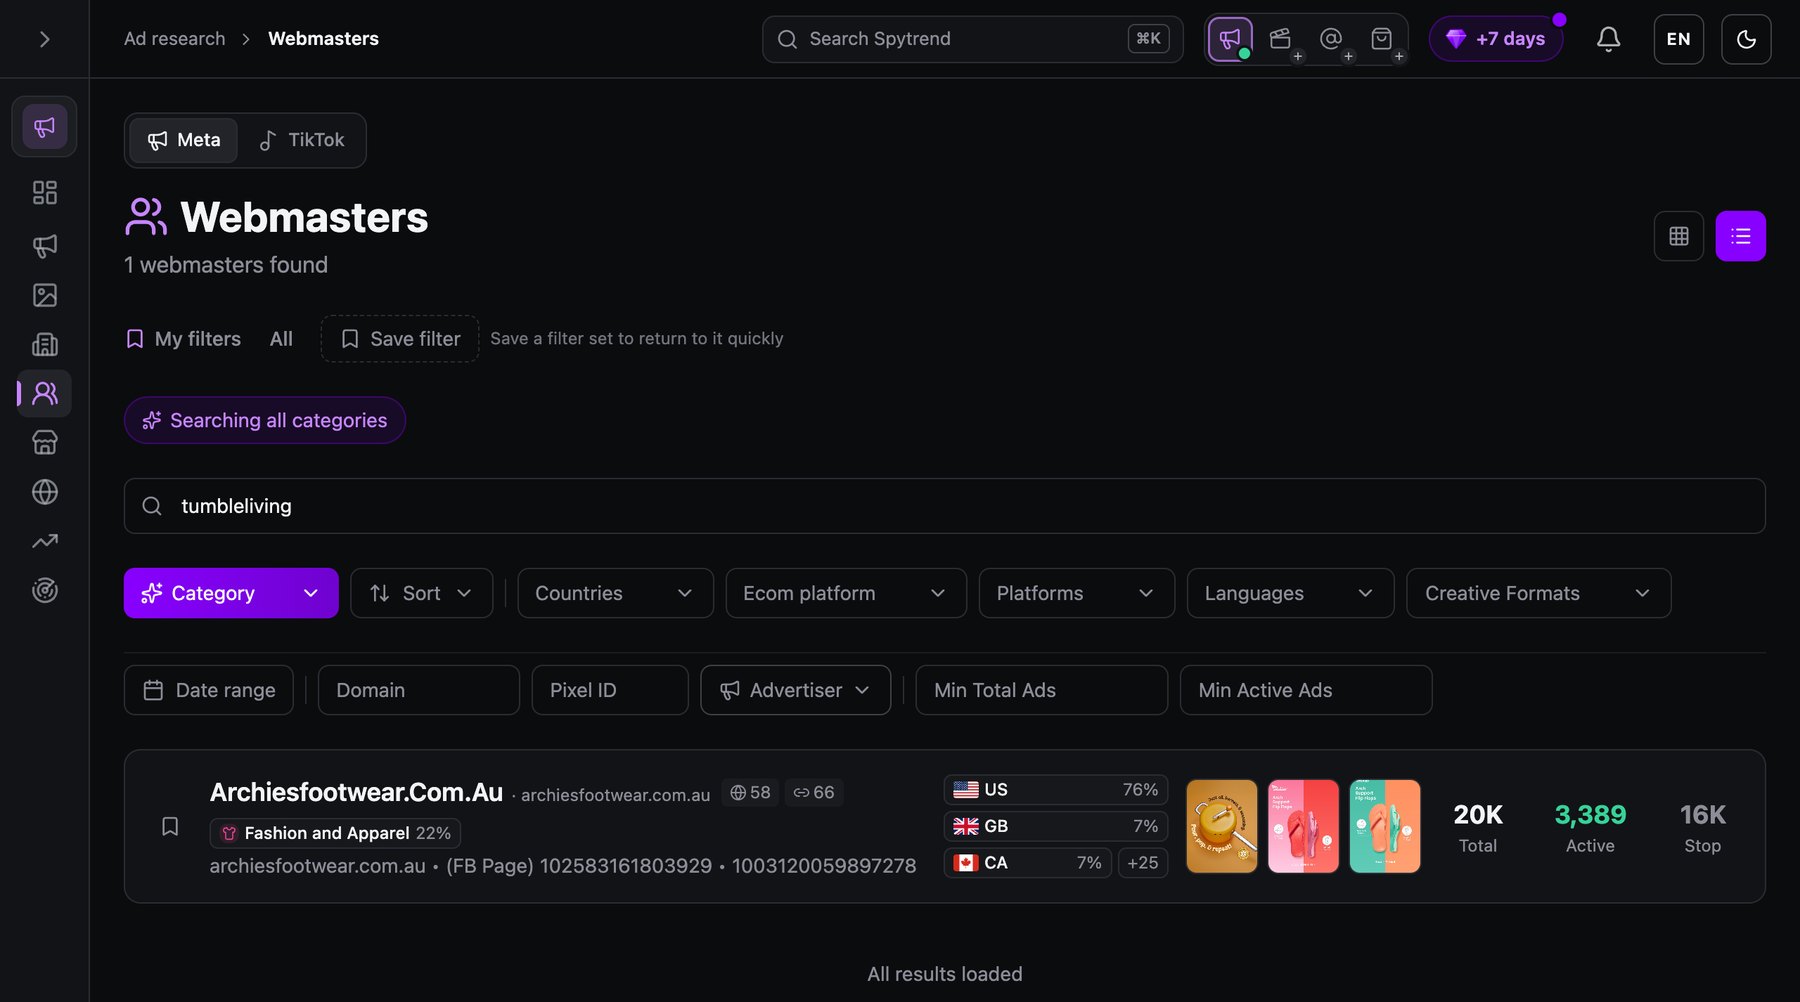
Task: Click Searching all categories pill
Action: (x=265, y=420)
